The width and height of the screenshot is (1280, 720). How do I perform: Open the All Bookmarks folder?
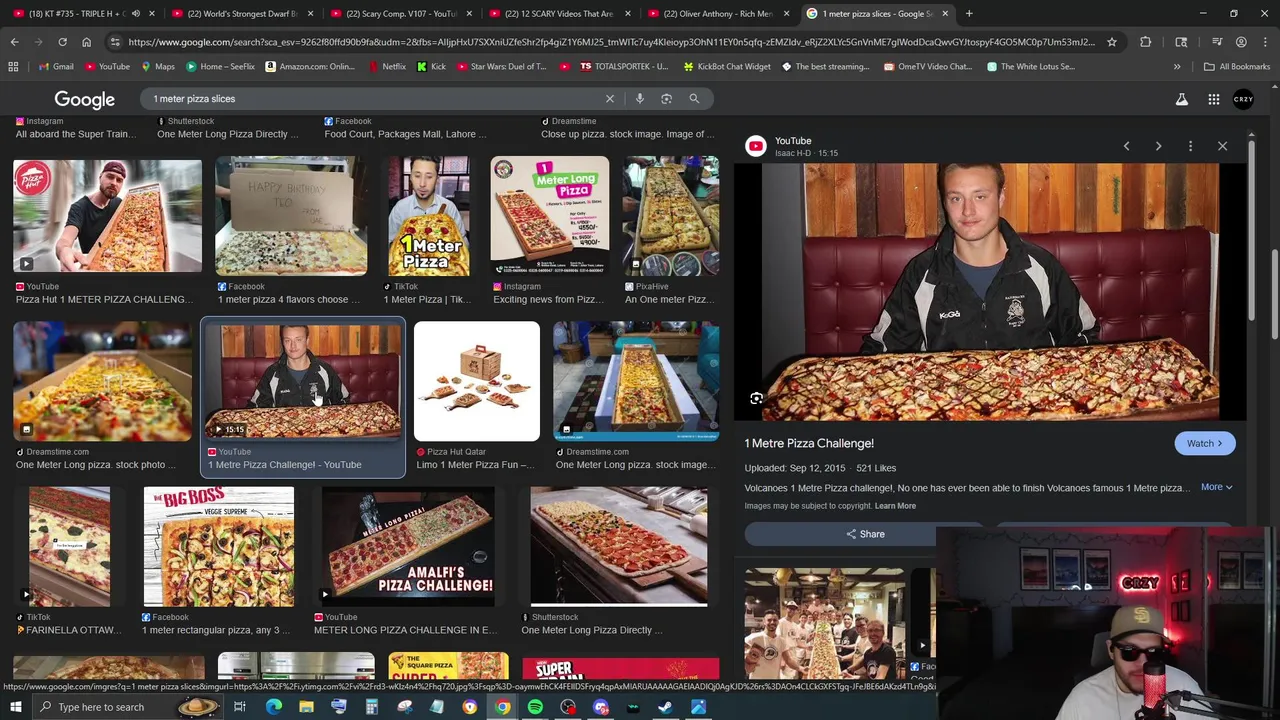pos(1237,67)
